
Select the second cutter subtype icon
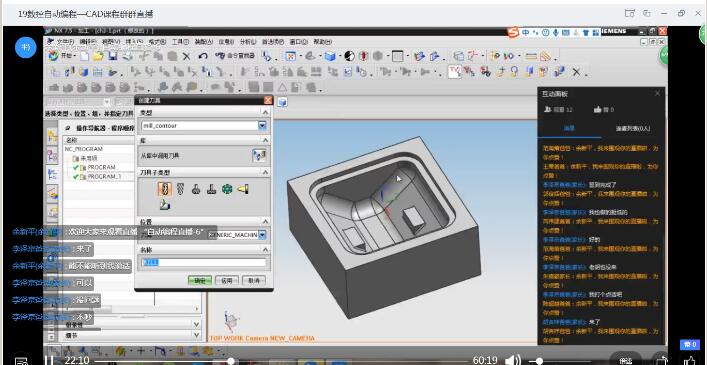click(180, 189)
